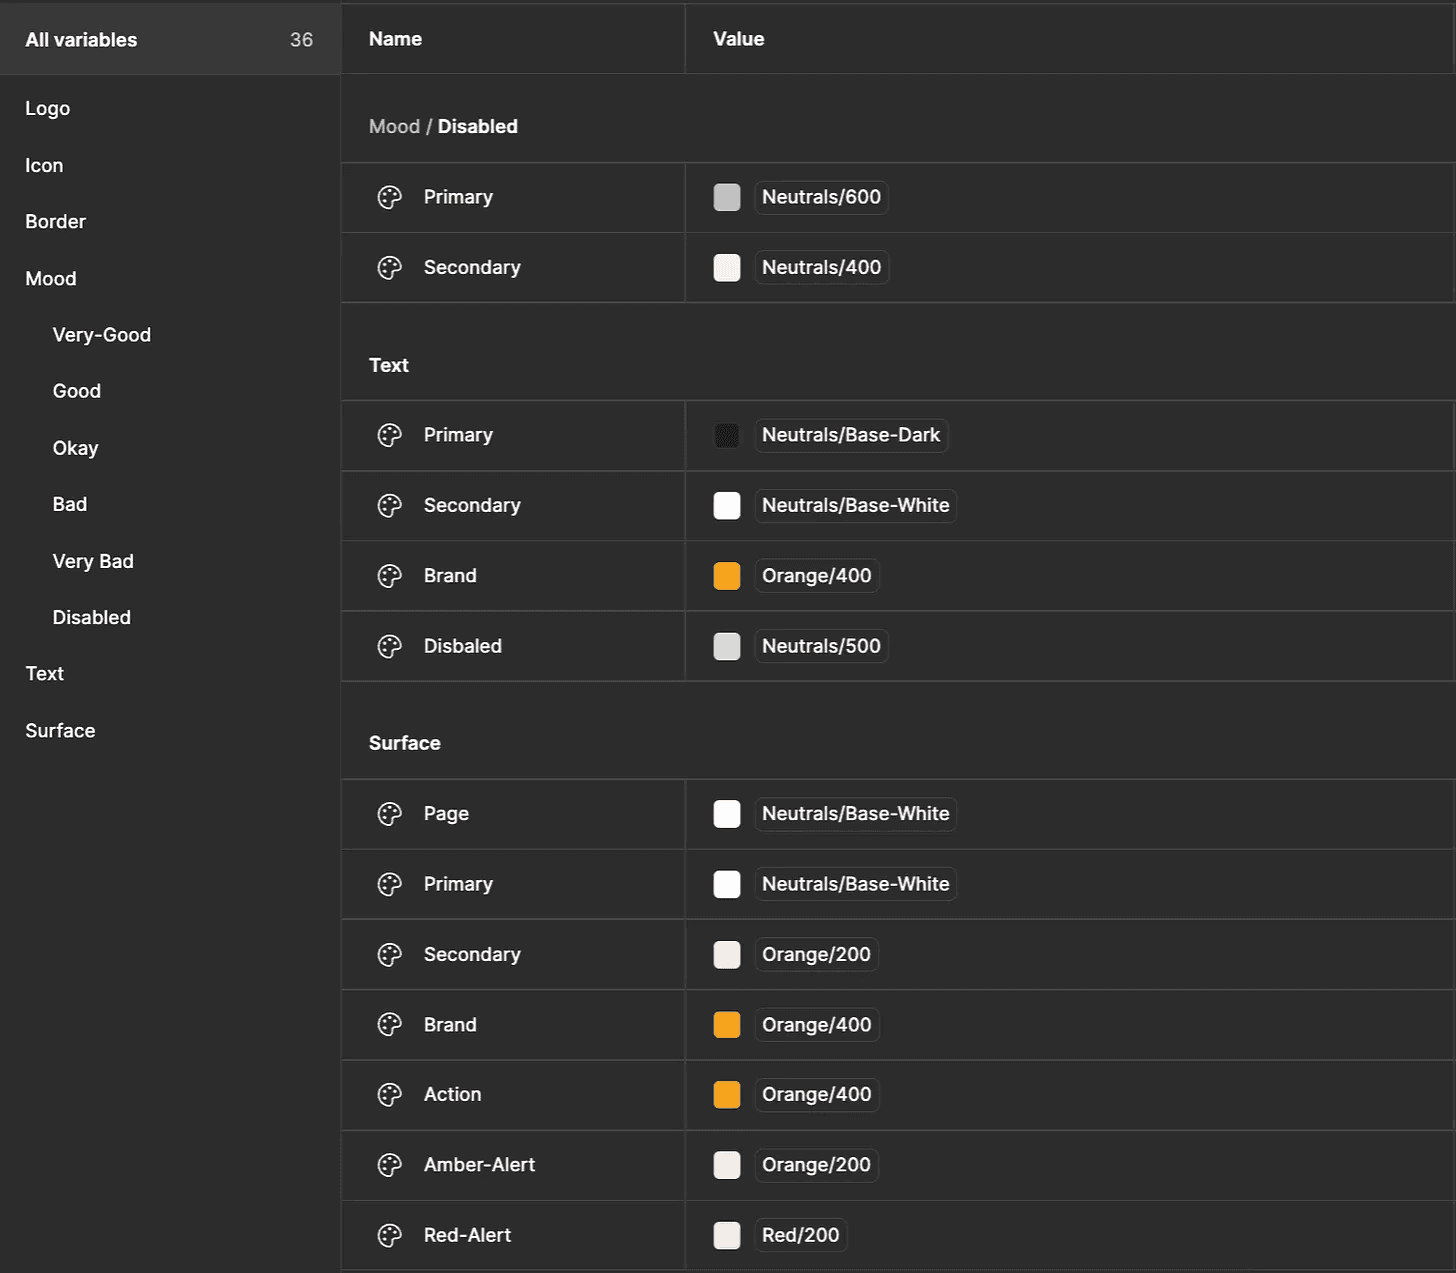Click palette icon of Text Brand row

pos(389,576)
